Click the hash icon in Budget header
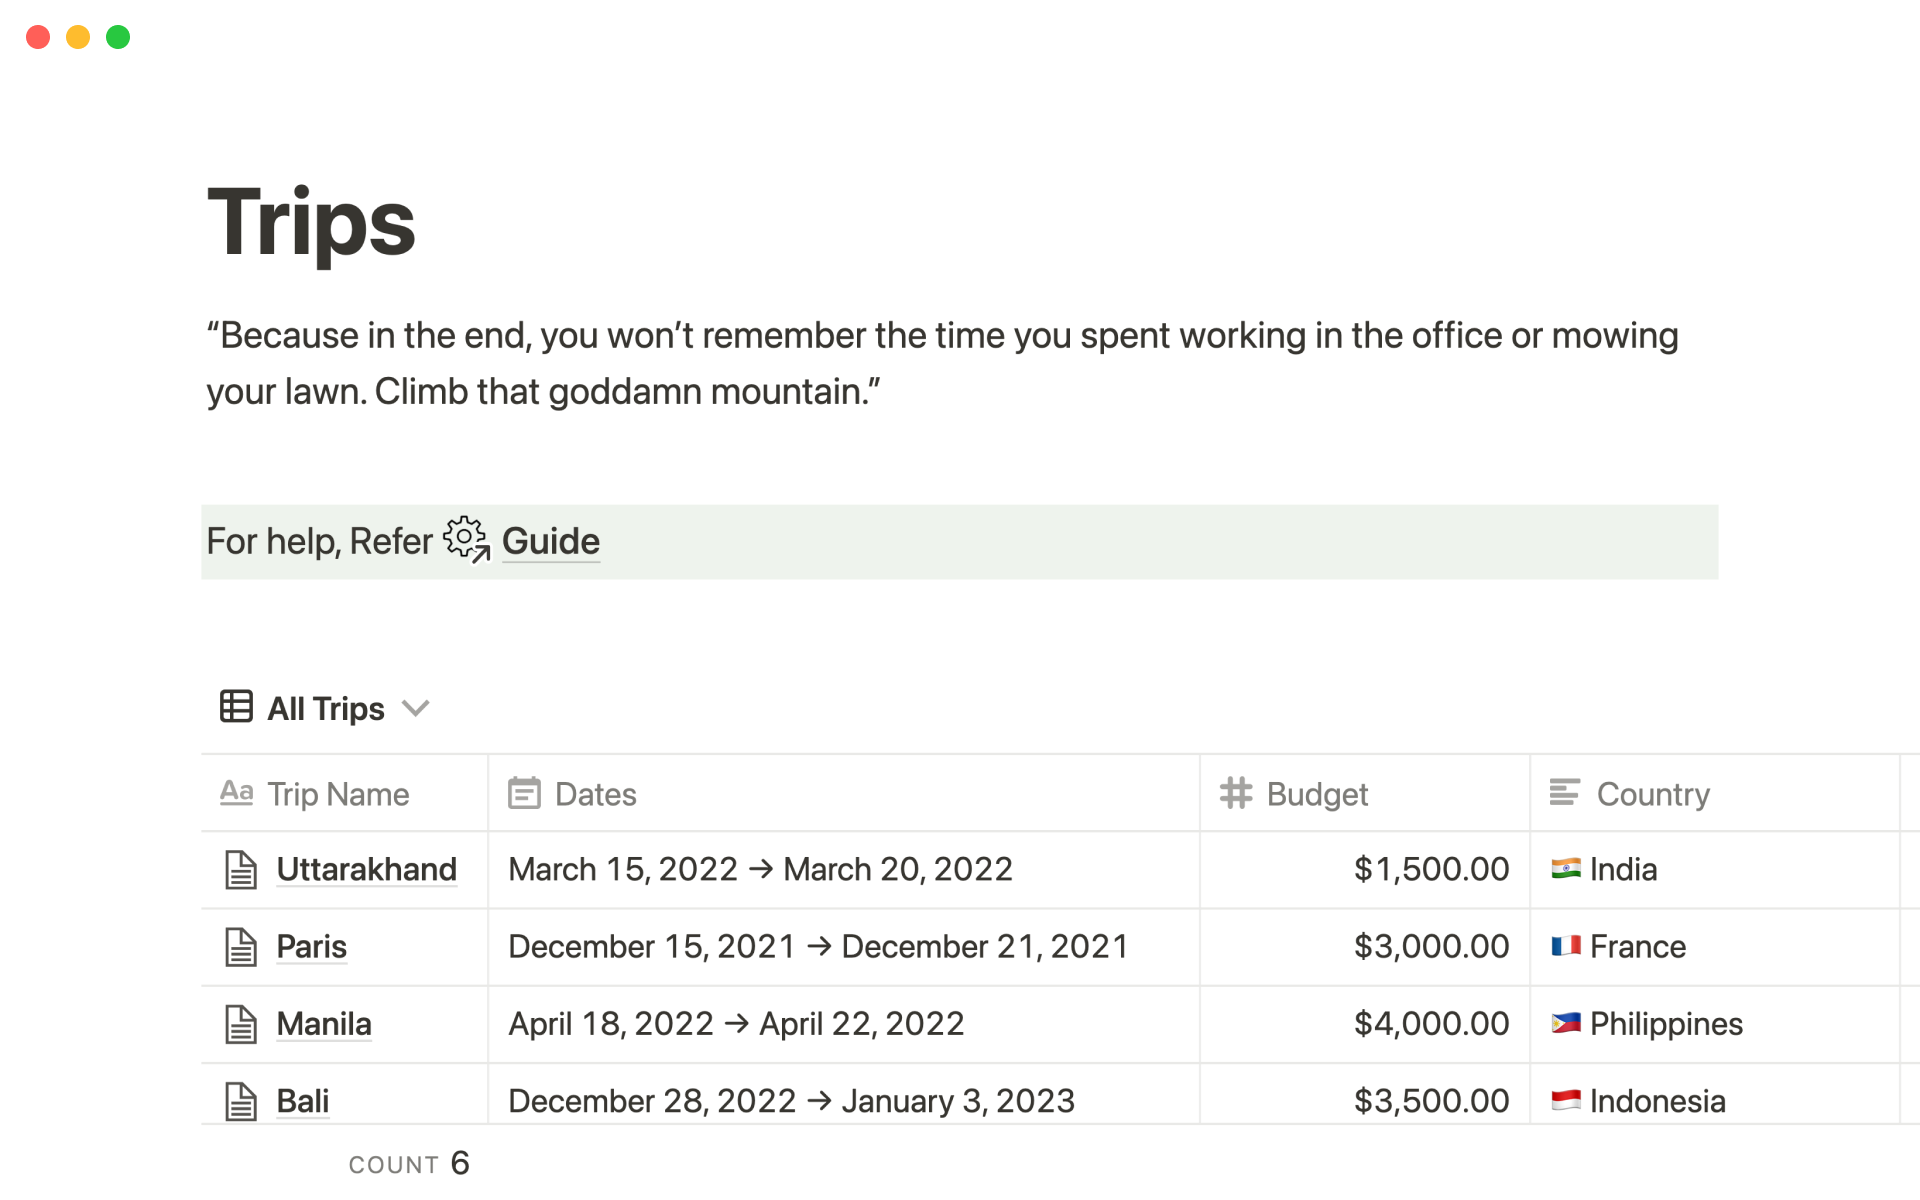Viewport: 1920px width, 1200px height. click(x=1236, y=793)
